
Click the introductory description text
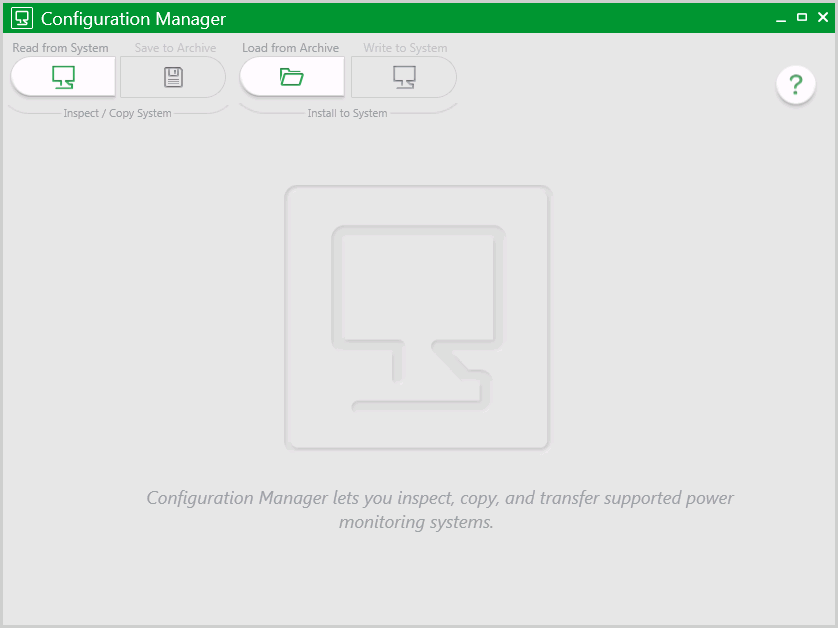coord(440,509)
